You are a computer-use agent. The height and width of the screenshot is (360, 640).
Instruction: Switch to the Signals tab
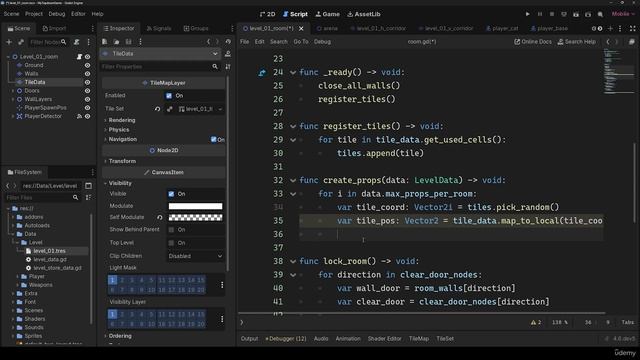pos(159,29)
